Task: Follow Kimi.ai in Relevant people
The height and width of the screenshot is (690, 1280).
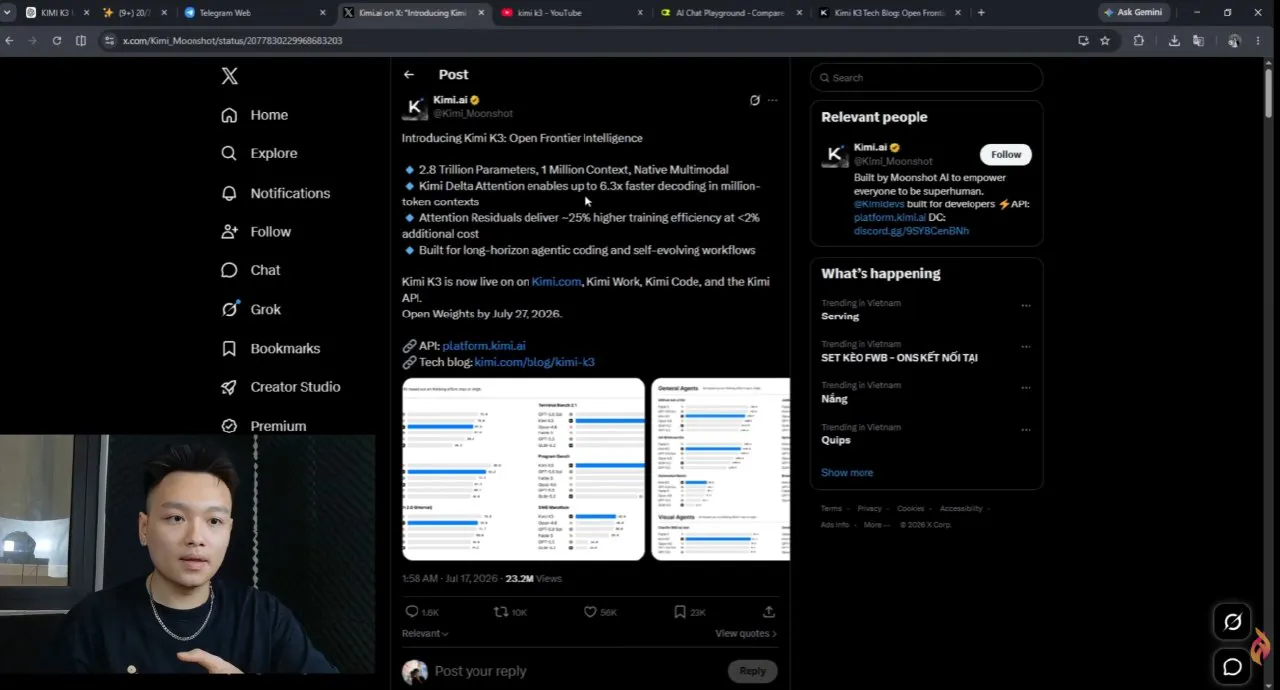Action: (1006, 154)
